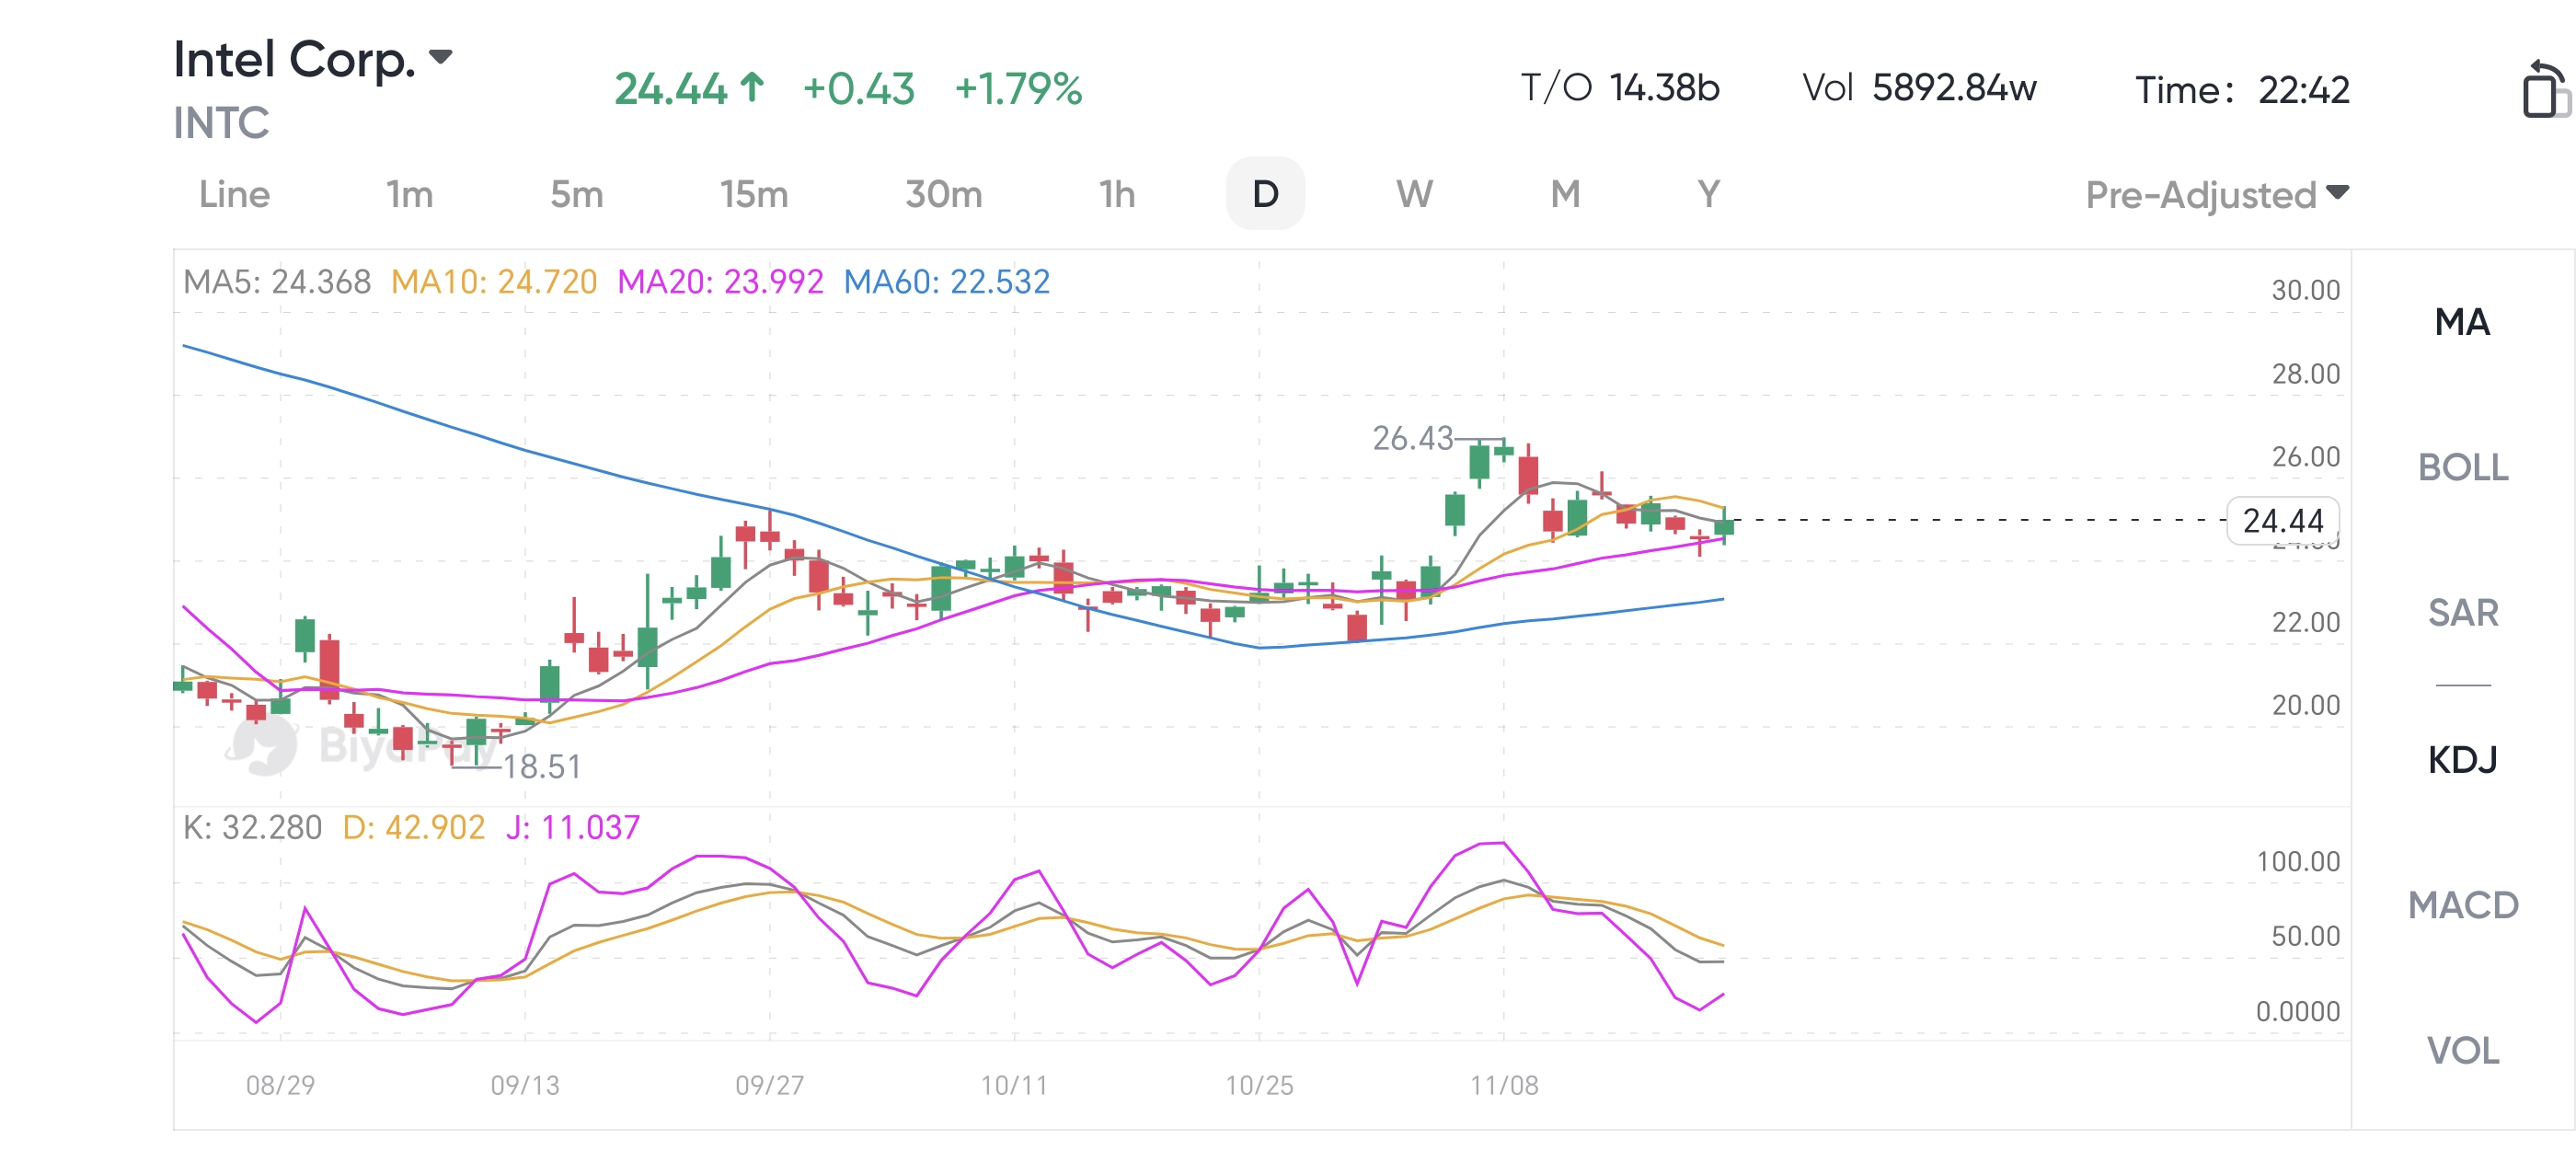
Task: Click the 30.00 price axis label
Action: [x=2305, y=290]
